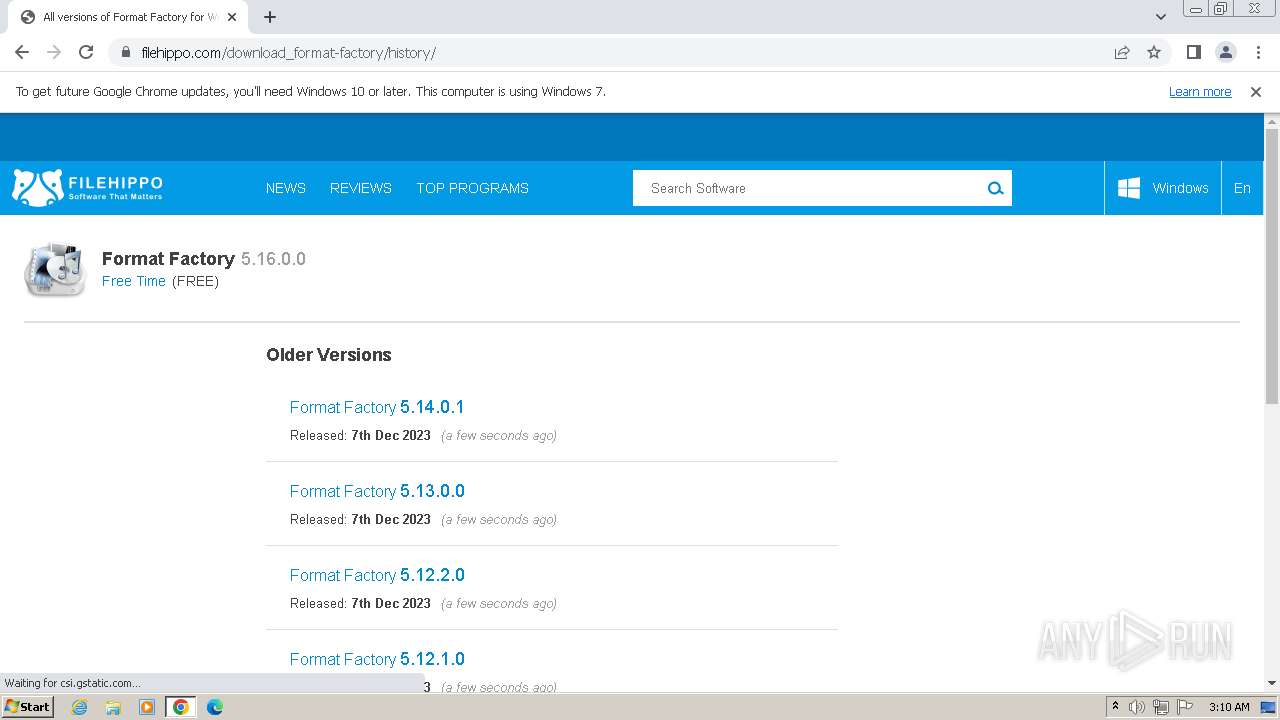
Task: Click the Format Factory app icon
Action: click(x=55, y=269)
